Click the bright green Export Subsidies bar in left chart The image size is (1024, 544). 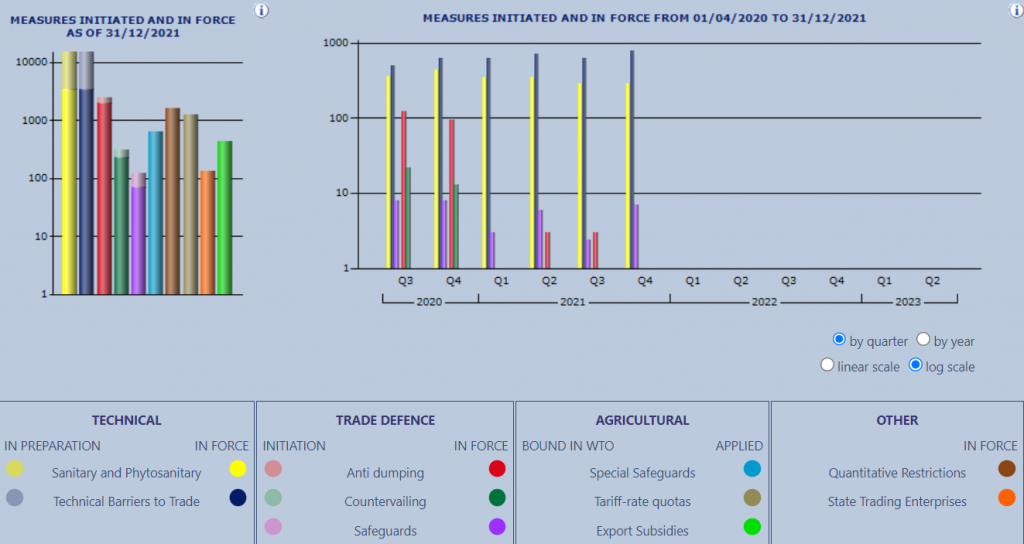pyautogui.click(x=225, y=217)
